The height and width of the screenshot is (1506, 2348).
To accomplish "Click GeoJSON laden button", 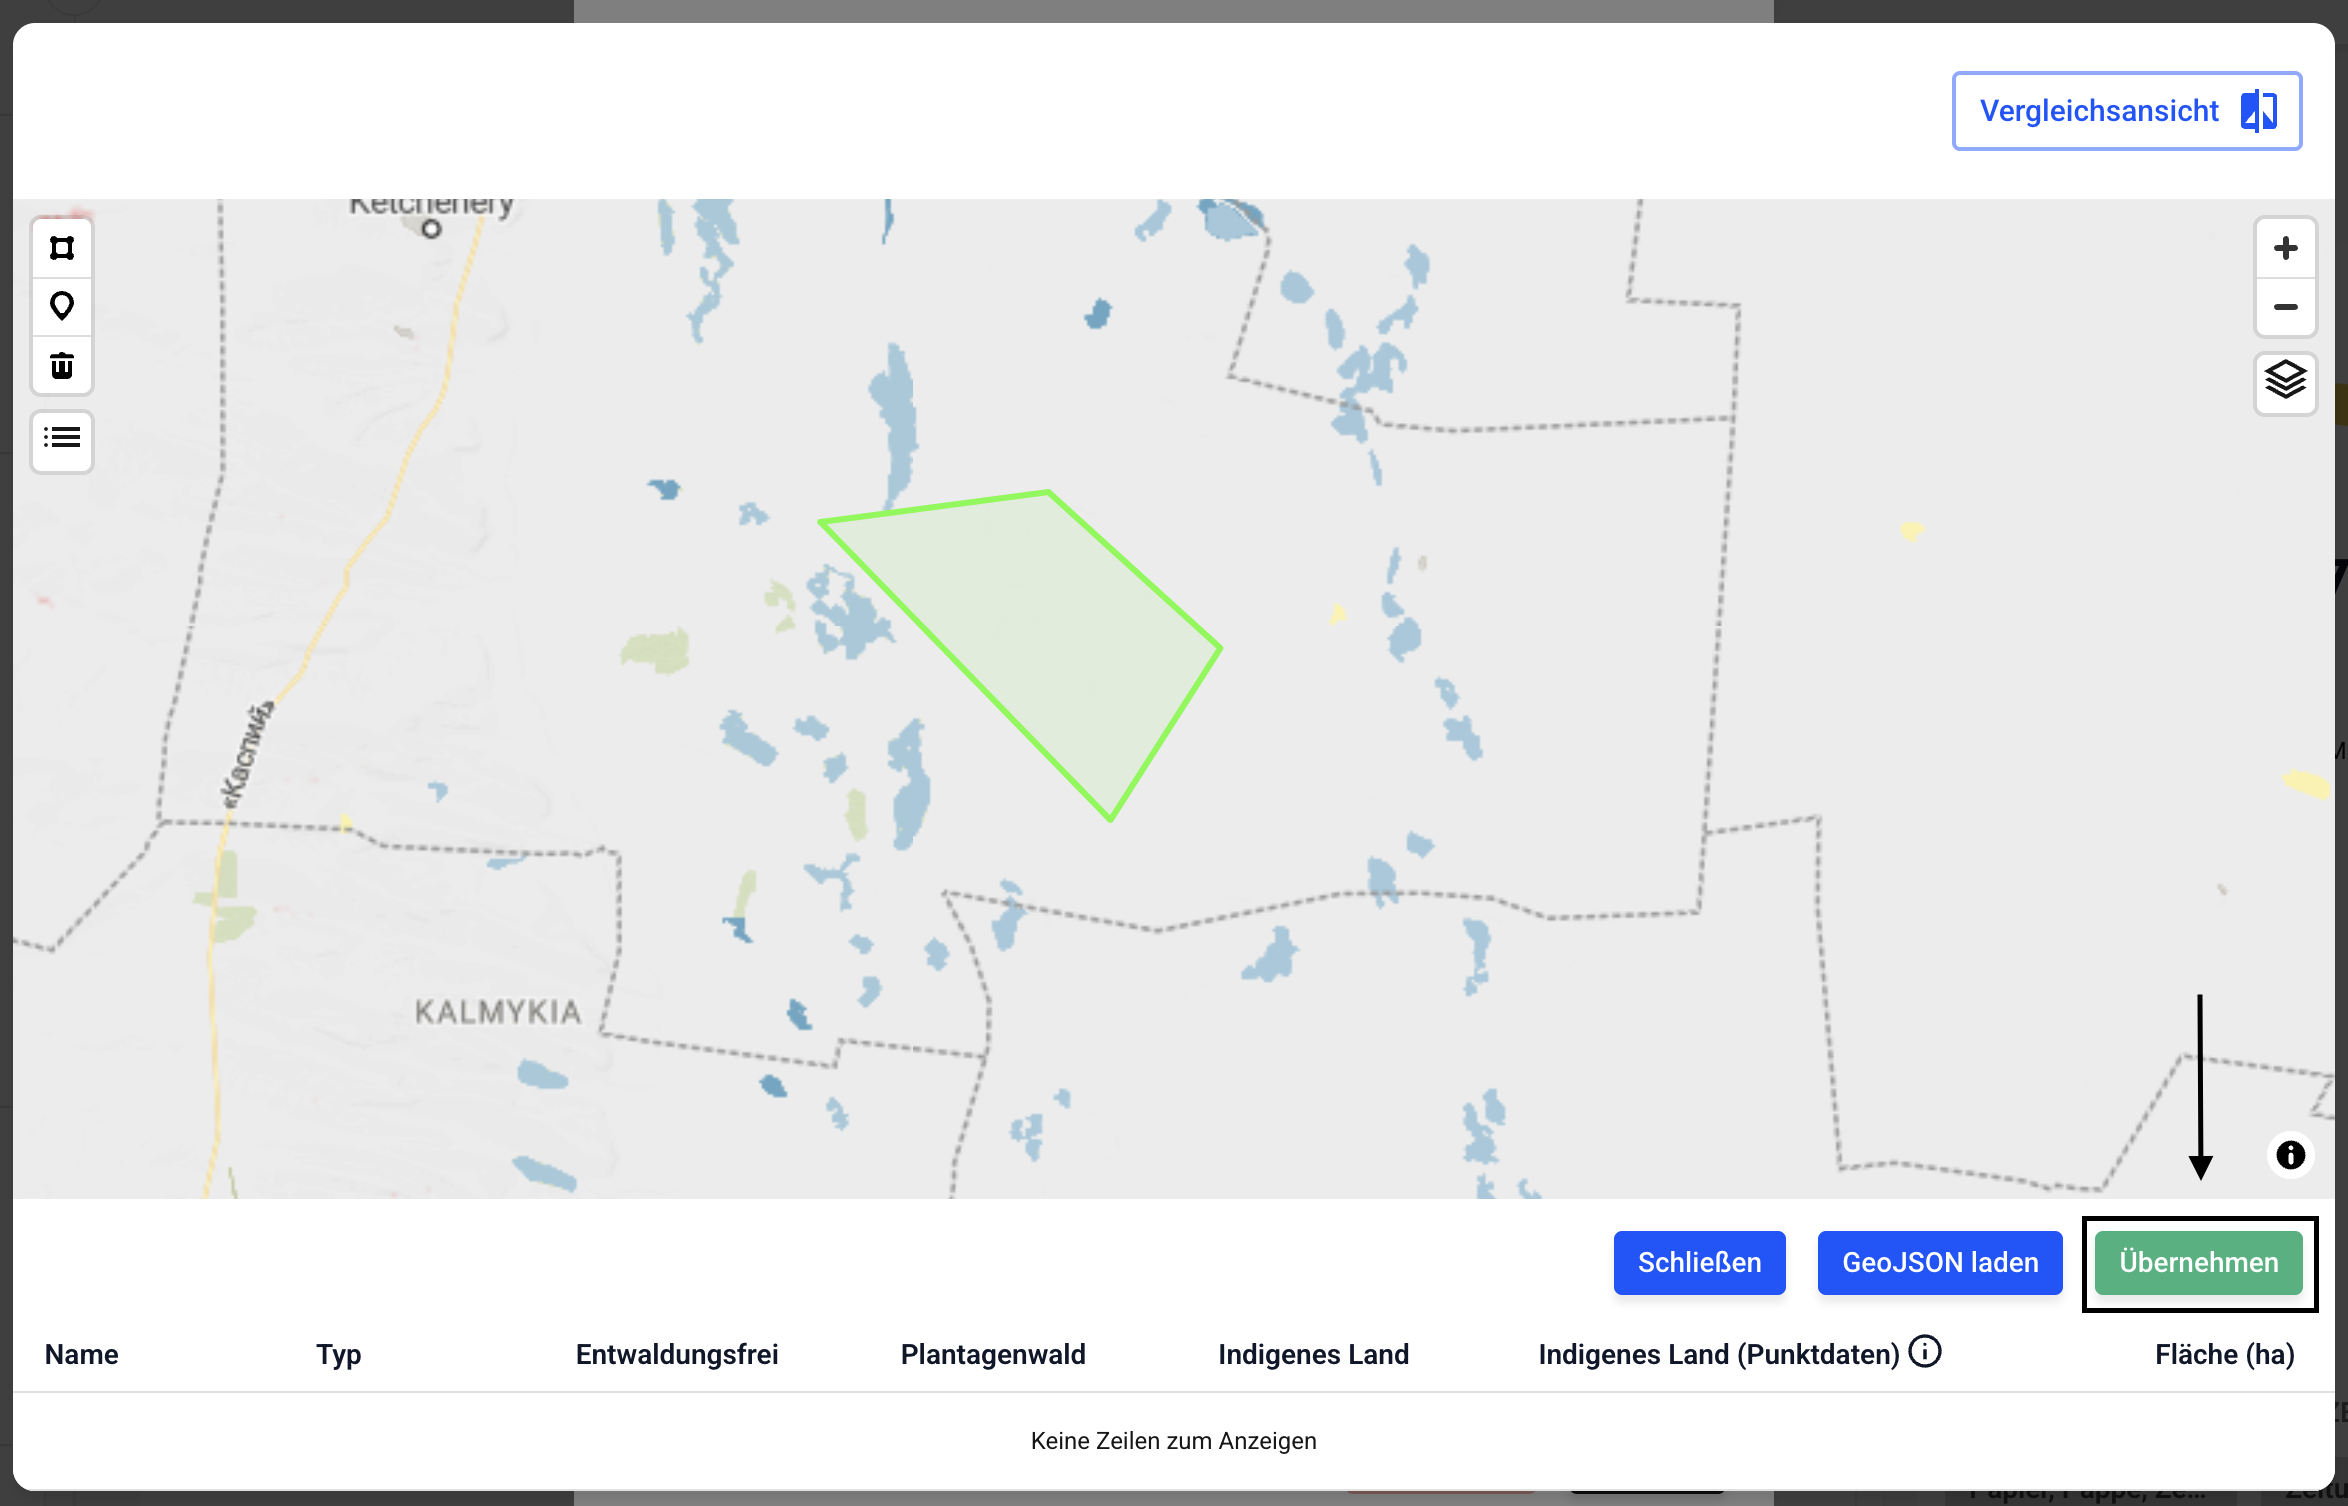I will point(1940,1262).
